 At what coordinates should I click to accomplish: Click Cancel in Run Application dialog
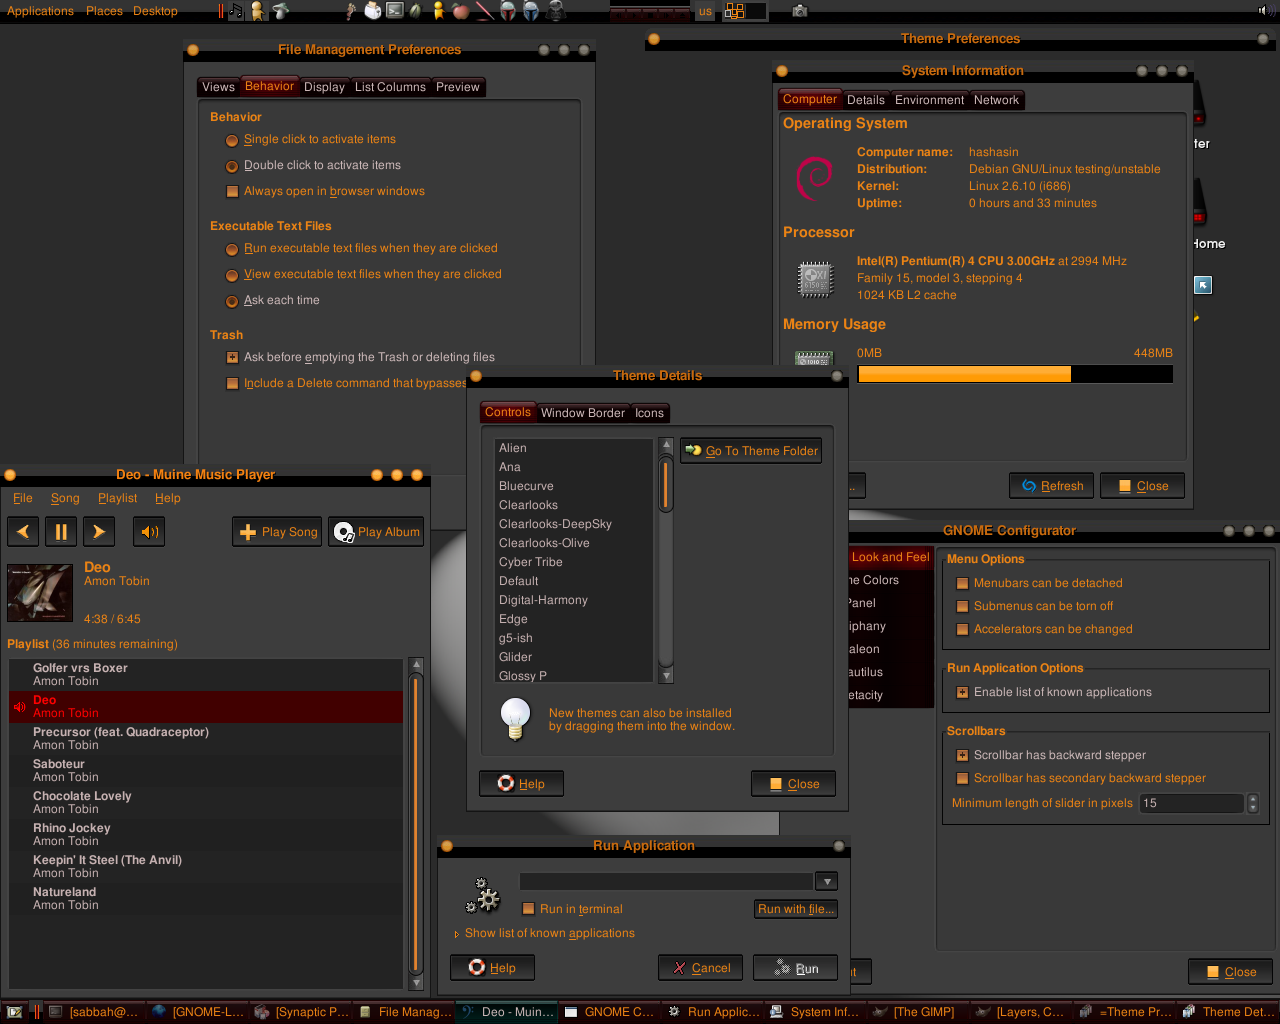click(x=701, y=968)
